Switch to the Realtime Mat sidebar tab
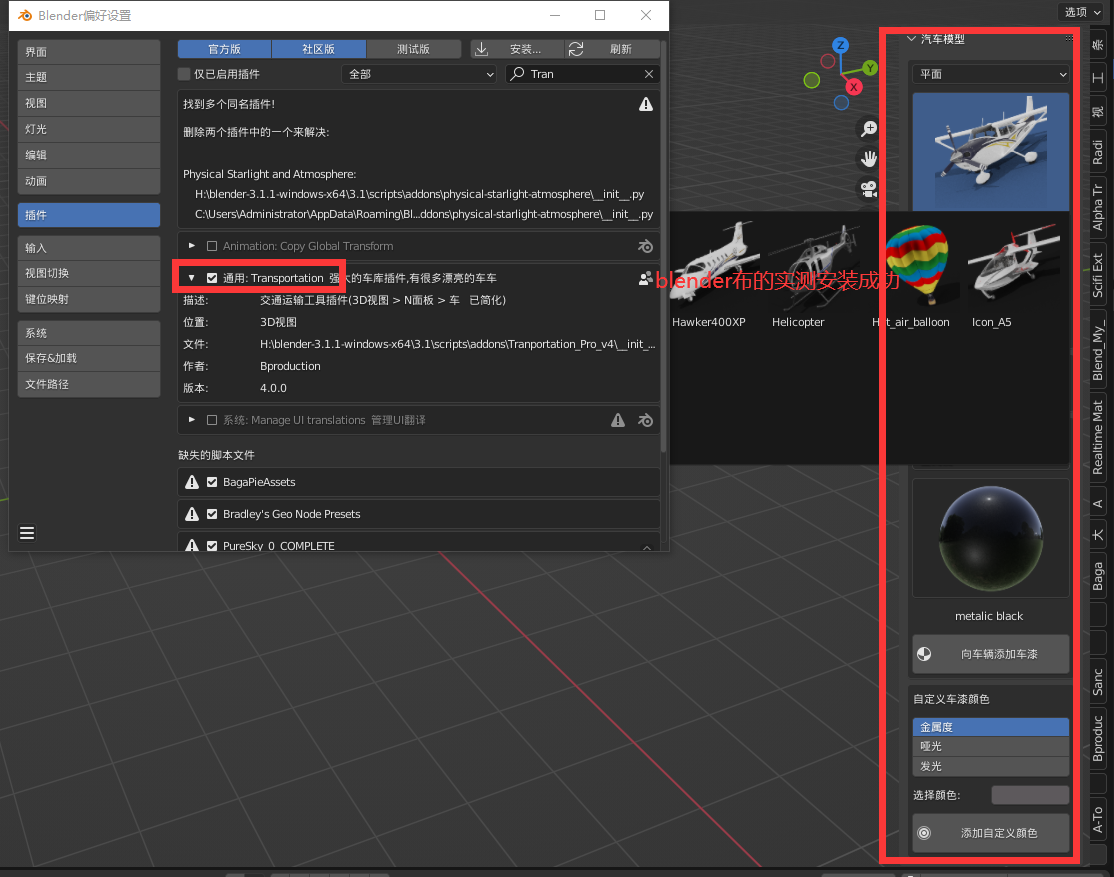This screenshot has height=877, width=1114. click(1098, 437)
